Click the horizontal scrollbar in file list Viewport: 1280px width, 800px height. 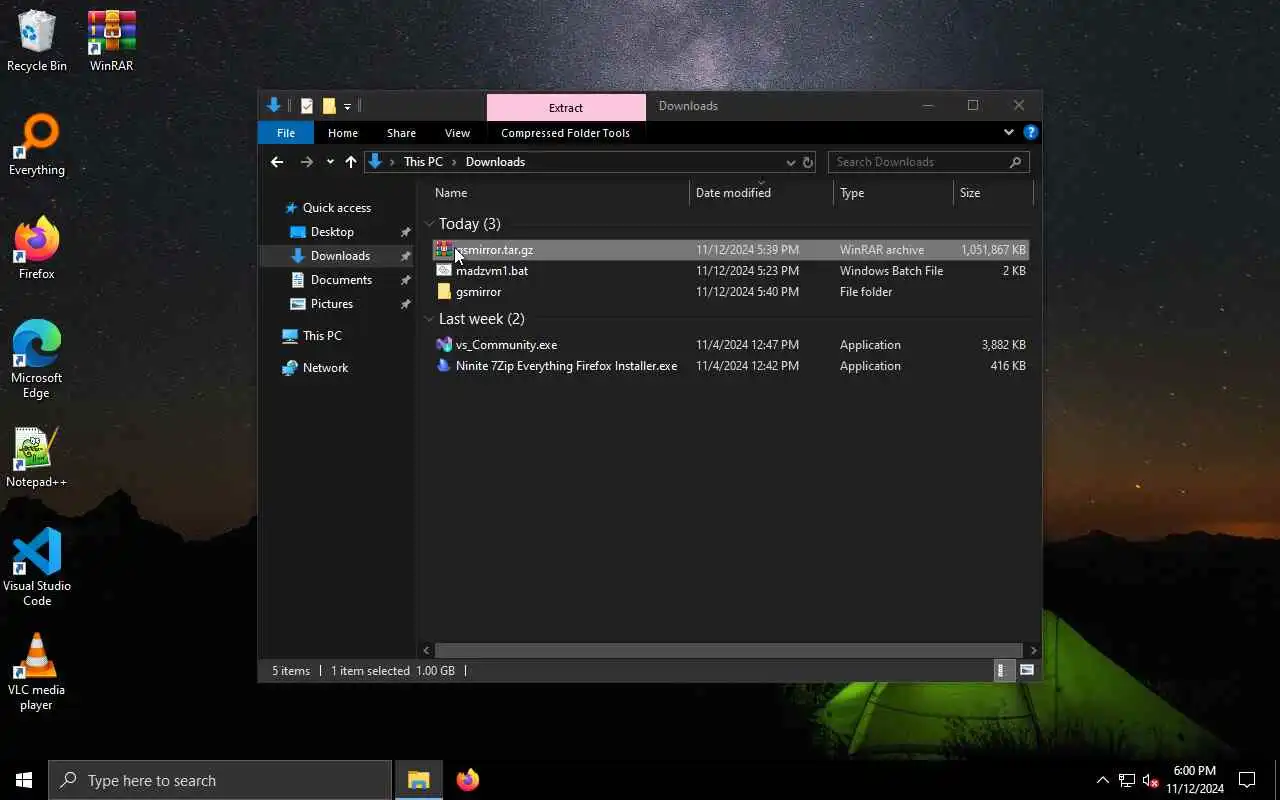728,650
